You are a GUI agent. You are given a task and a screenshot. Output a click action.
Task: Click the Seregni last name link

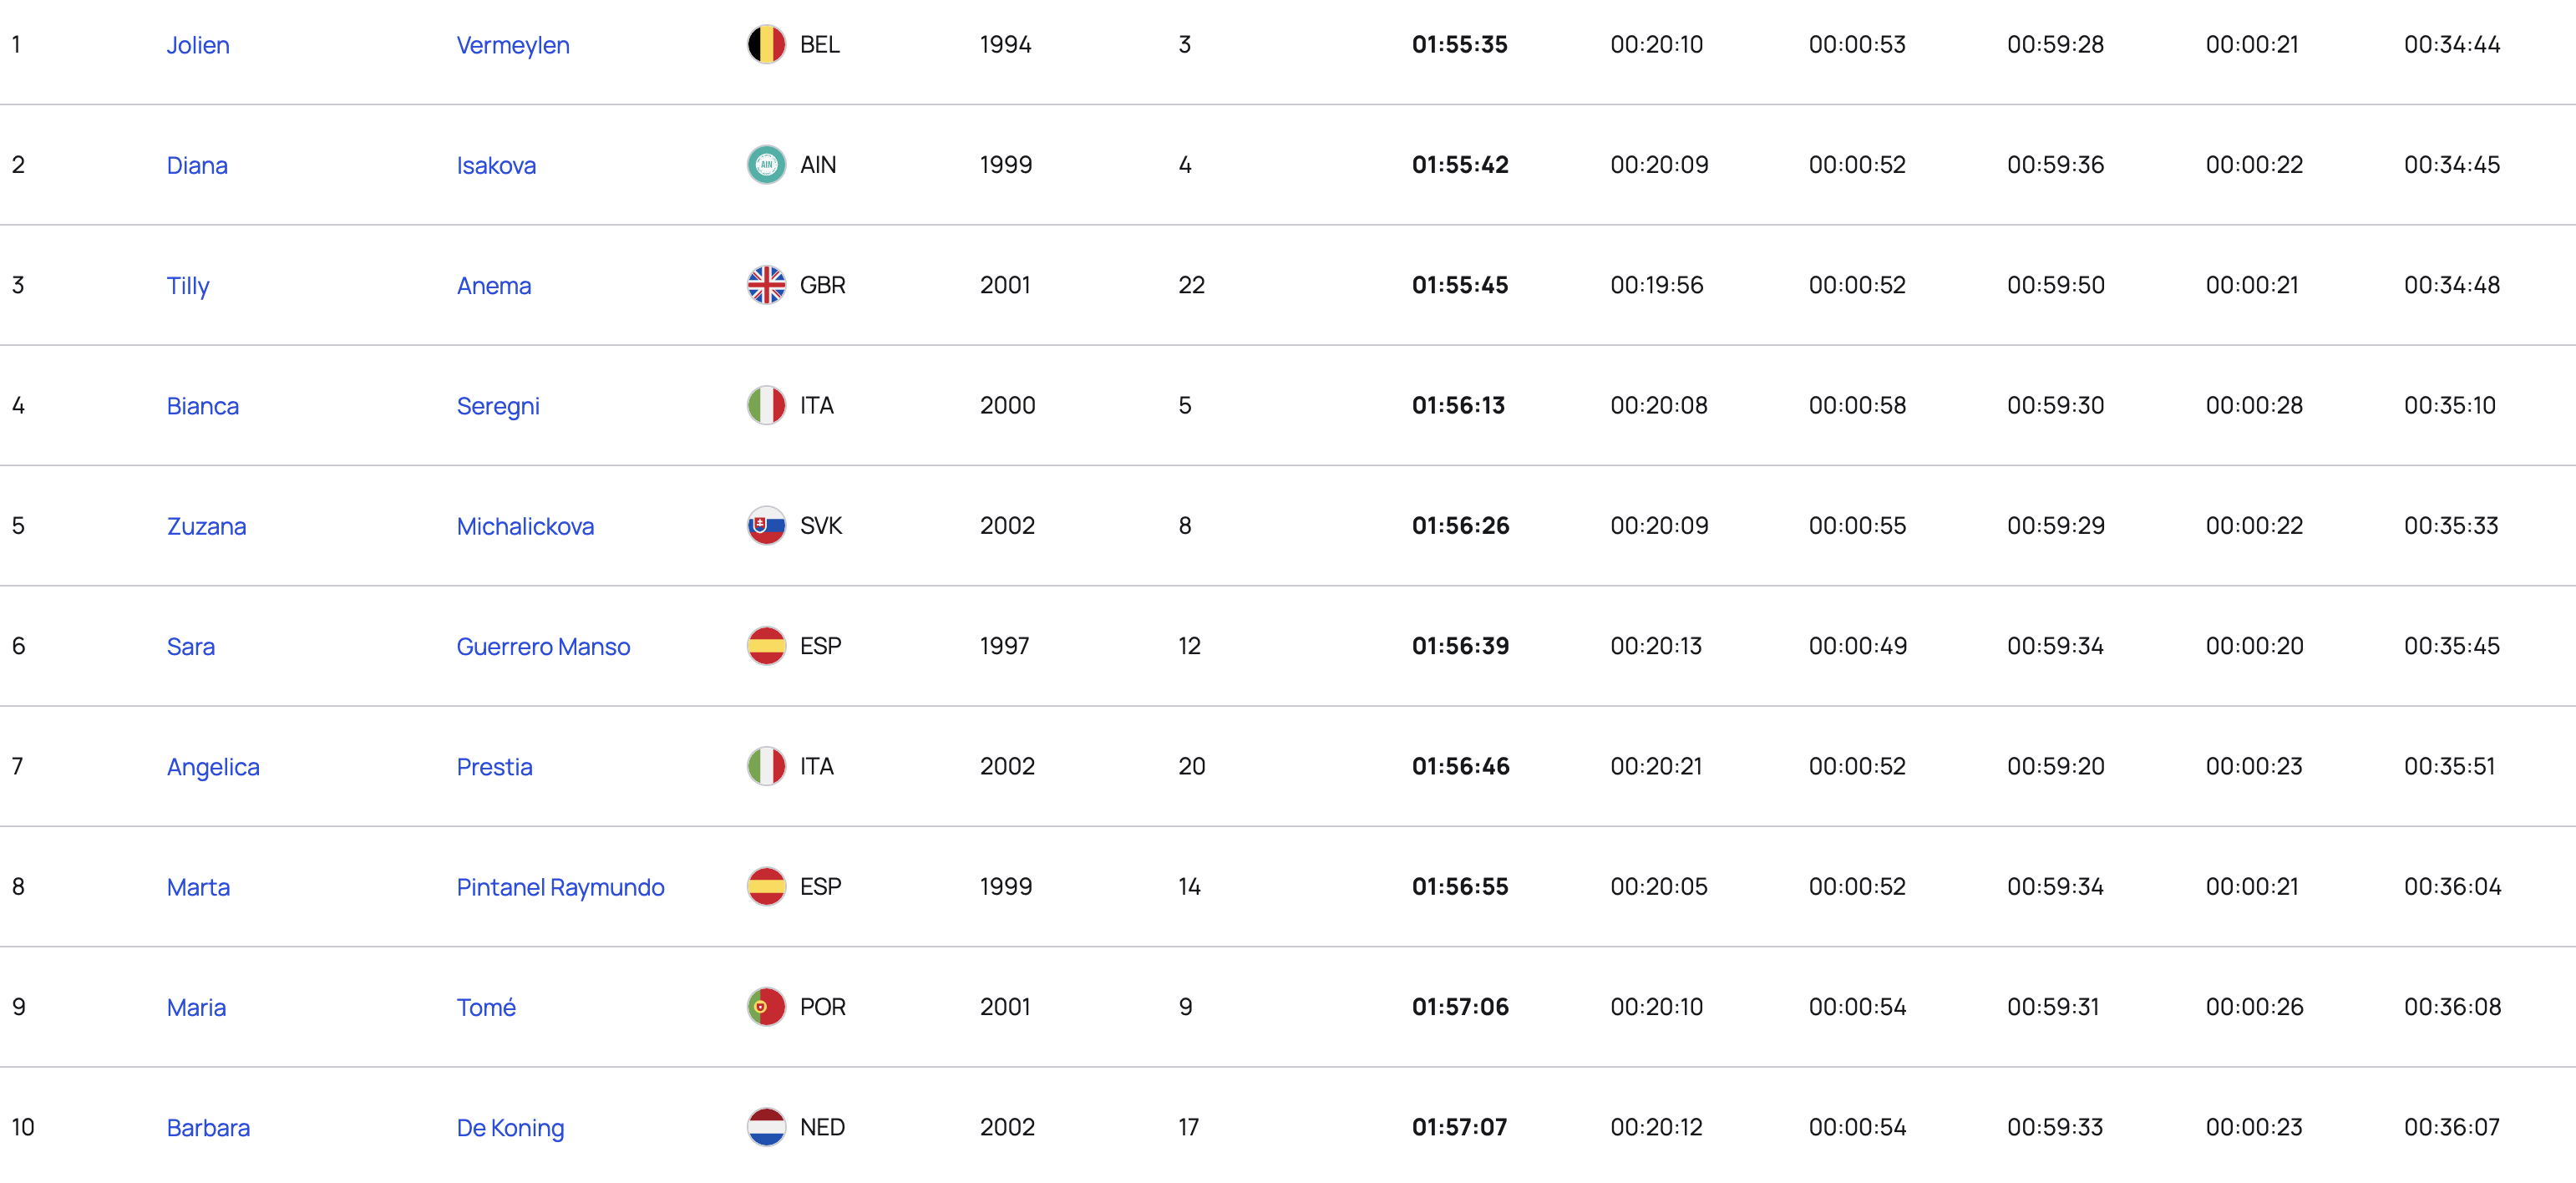(x=498, y=406)
